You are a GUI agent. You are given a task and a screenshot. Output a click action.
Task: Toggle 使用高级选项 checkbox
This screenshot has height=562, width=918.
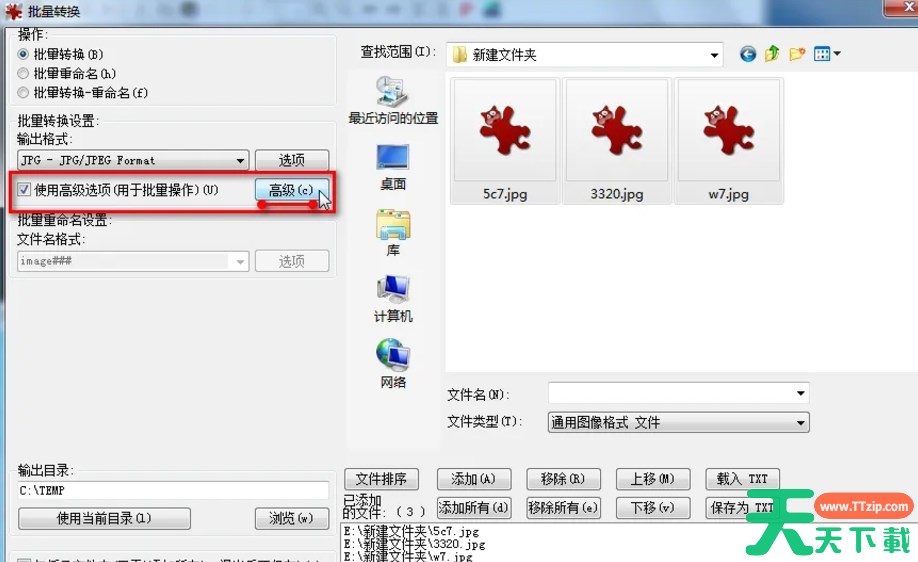tap(24, 190)
